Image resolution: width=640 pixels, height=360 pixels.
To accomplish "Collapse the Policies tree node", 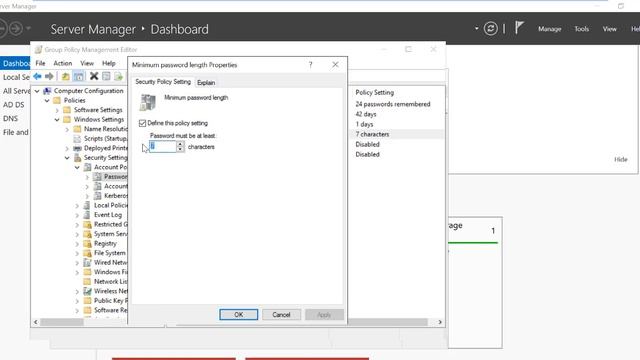I will pos(47,100).
